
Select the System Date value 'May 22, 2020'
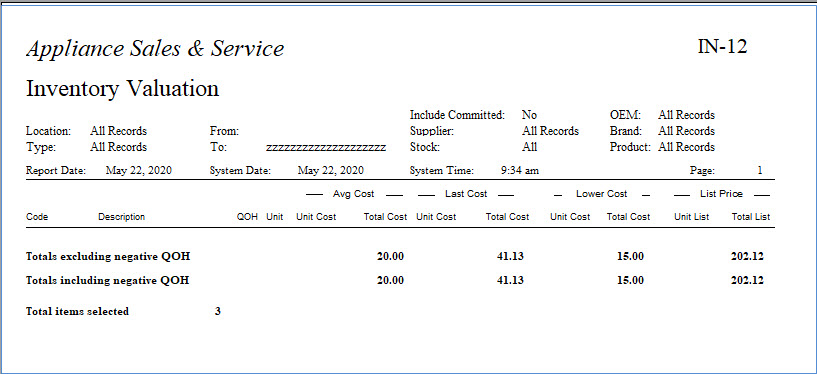click(331, 170)
